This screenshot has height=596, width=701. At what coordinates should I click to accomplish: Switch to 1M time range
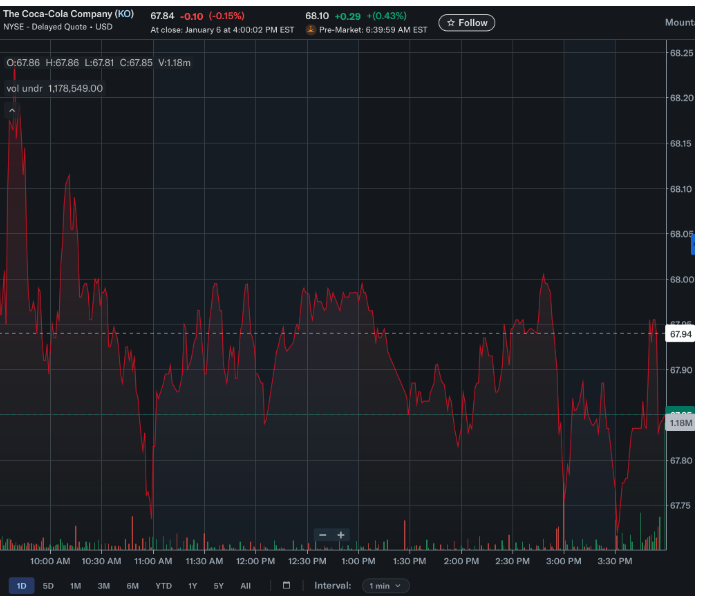75,585
